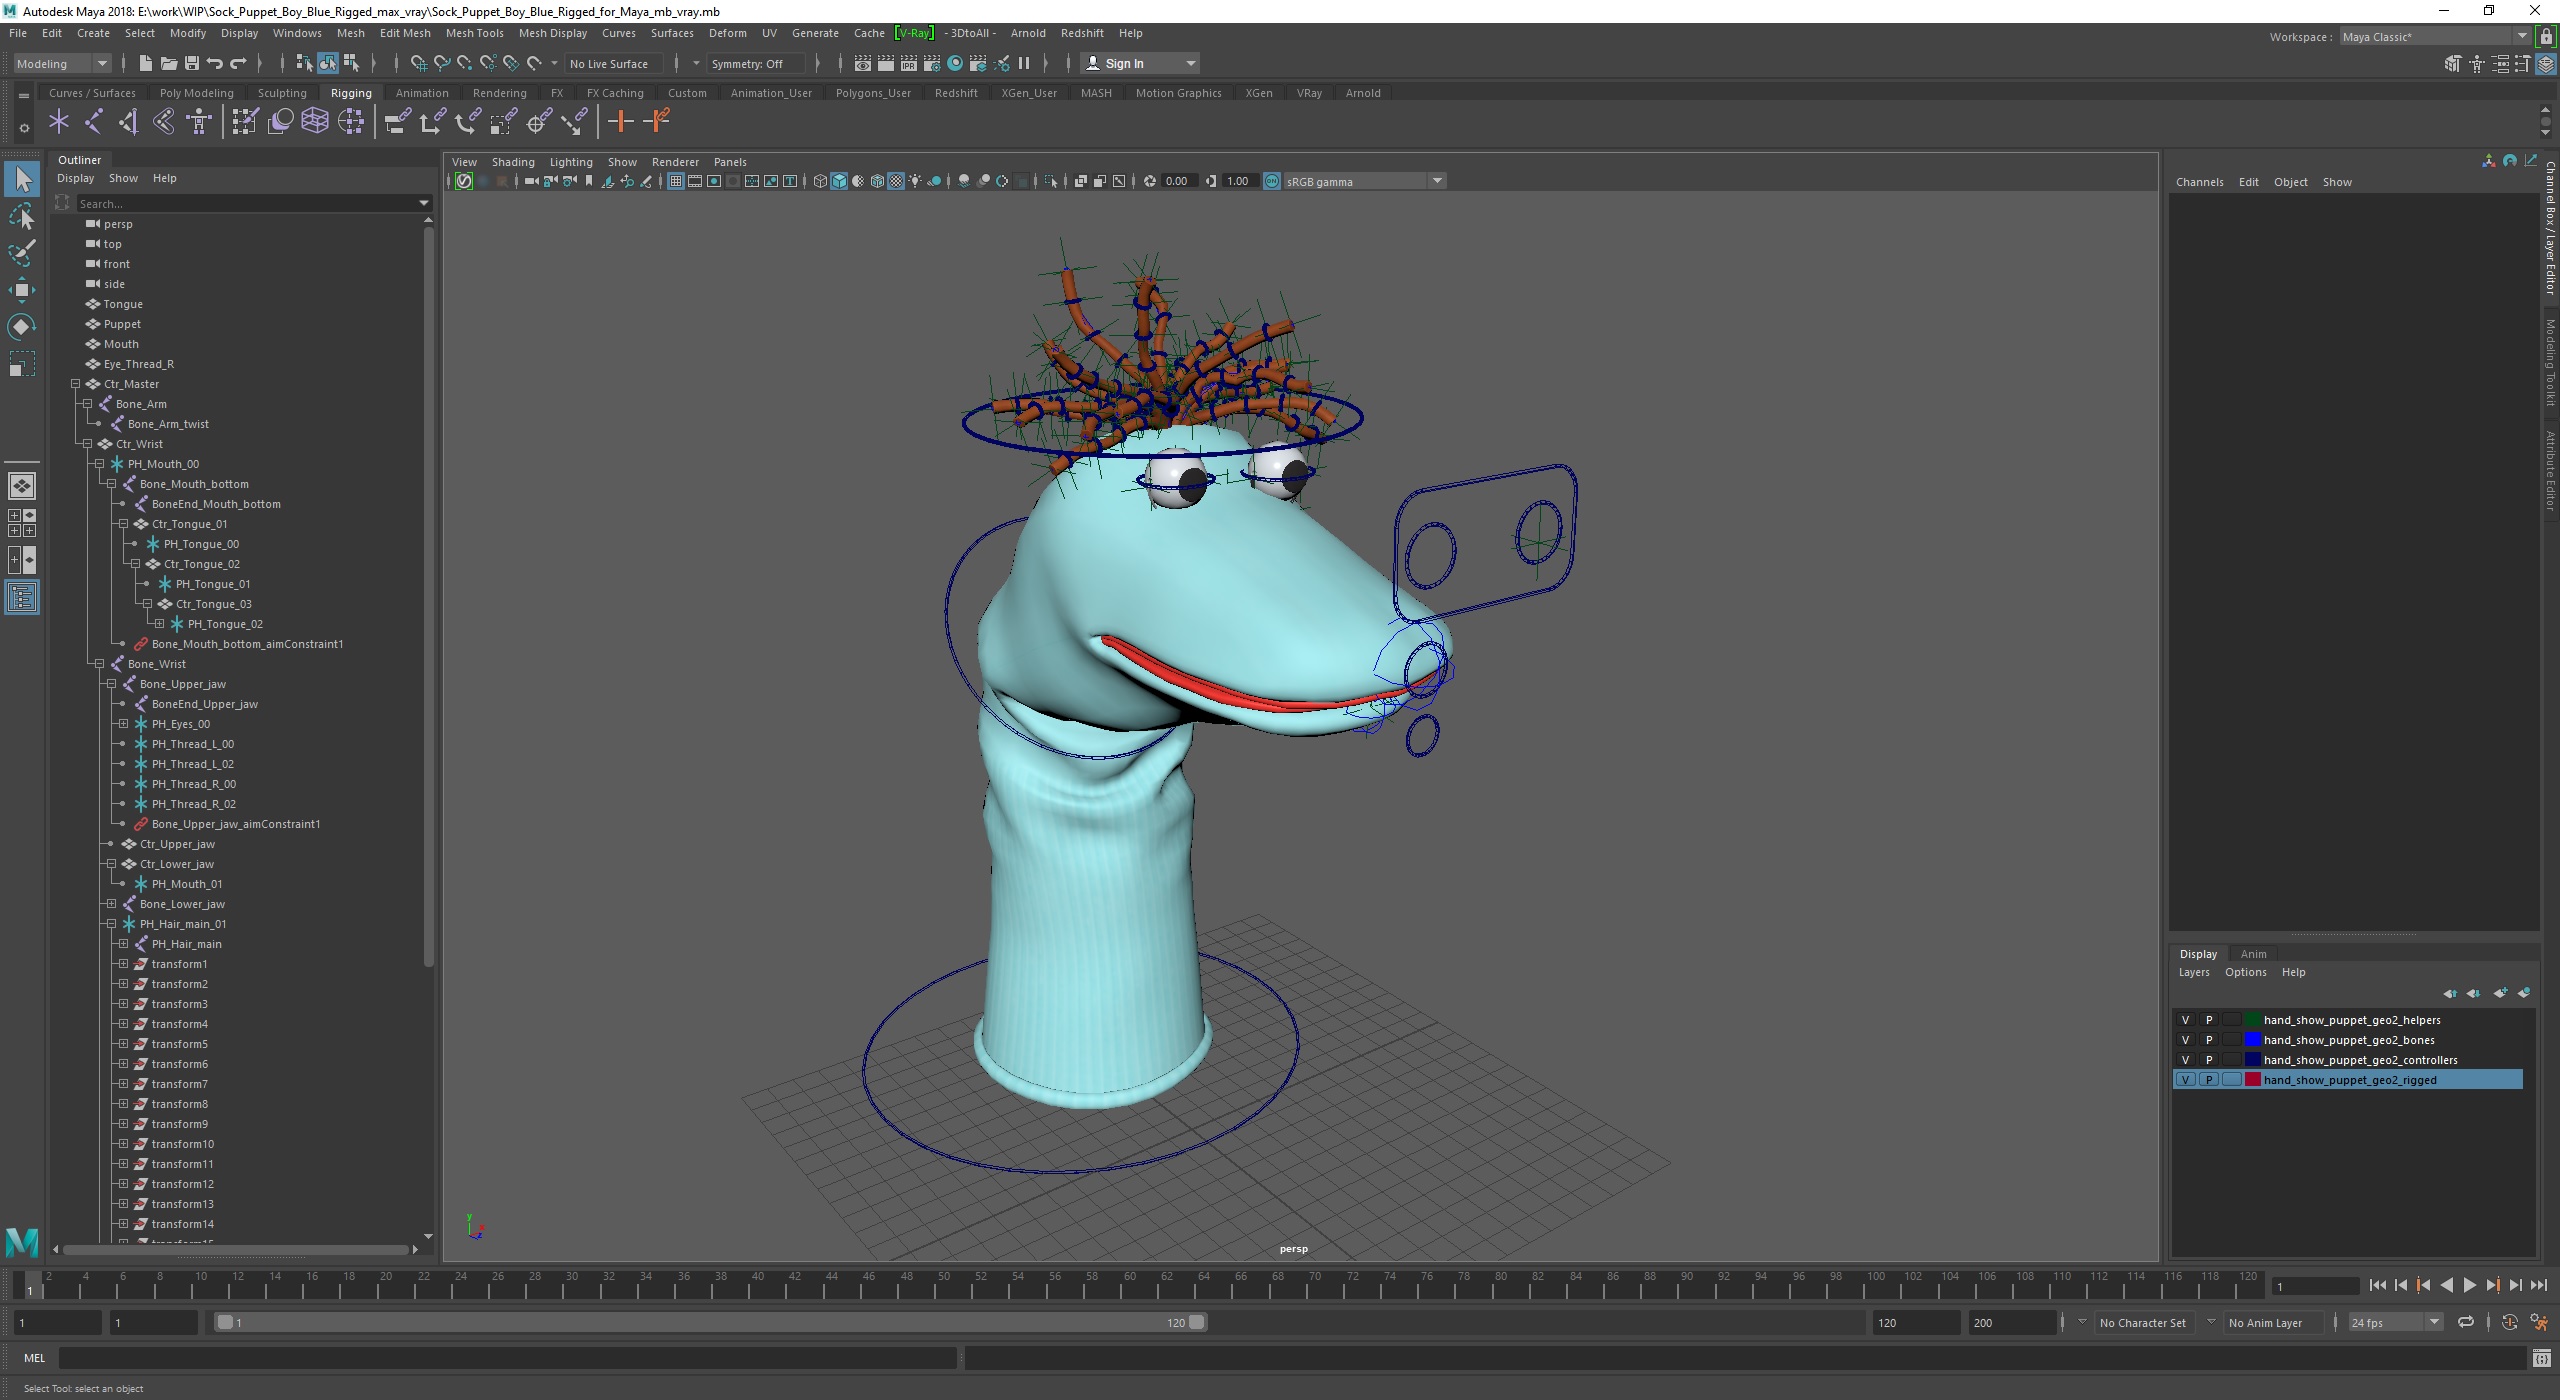Toggle visibility V of geo2_helpers layer
Image resolution: width=2560 pixels, height=1400 pixels.
point(2186,1020)
